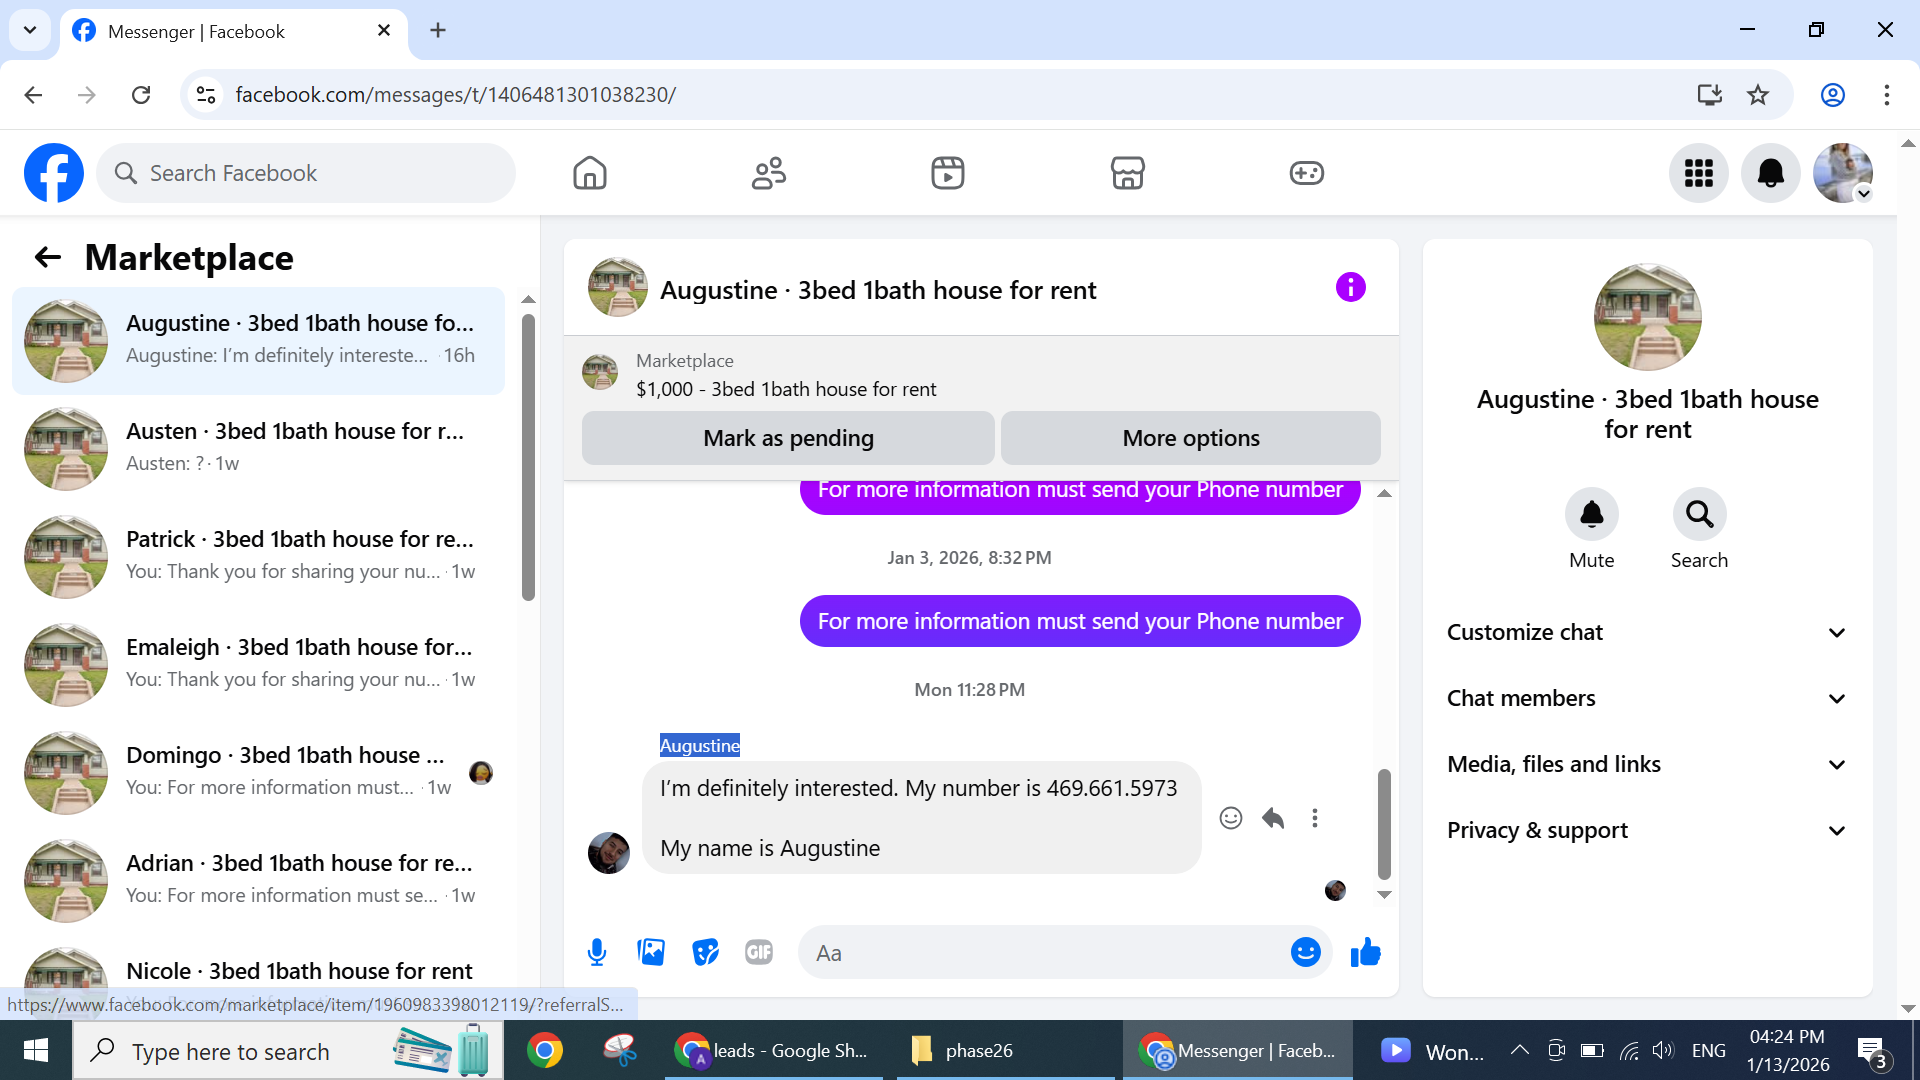
Task: Open emoji picker in message box
Action: click(x=1305, y=952)
